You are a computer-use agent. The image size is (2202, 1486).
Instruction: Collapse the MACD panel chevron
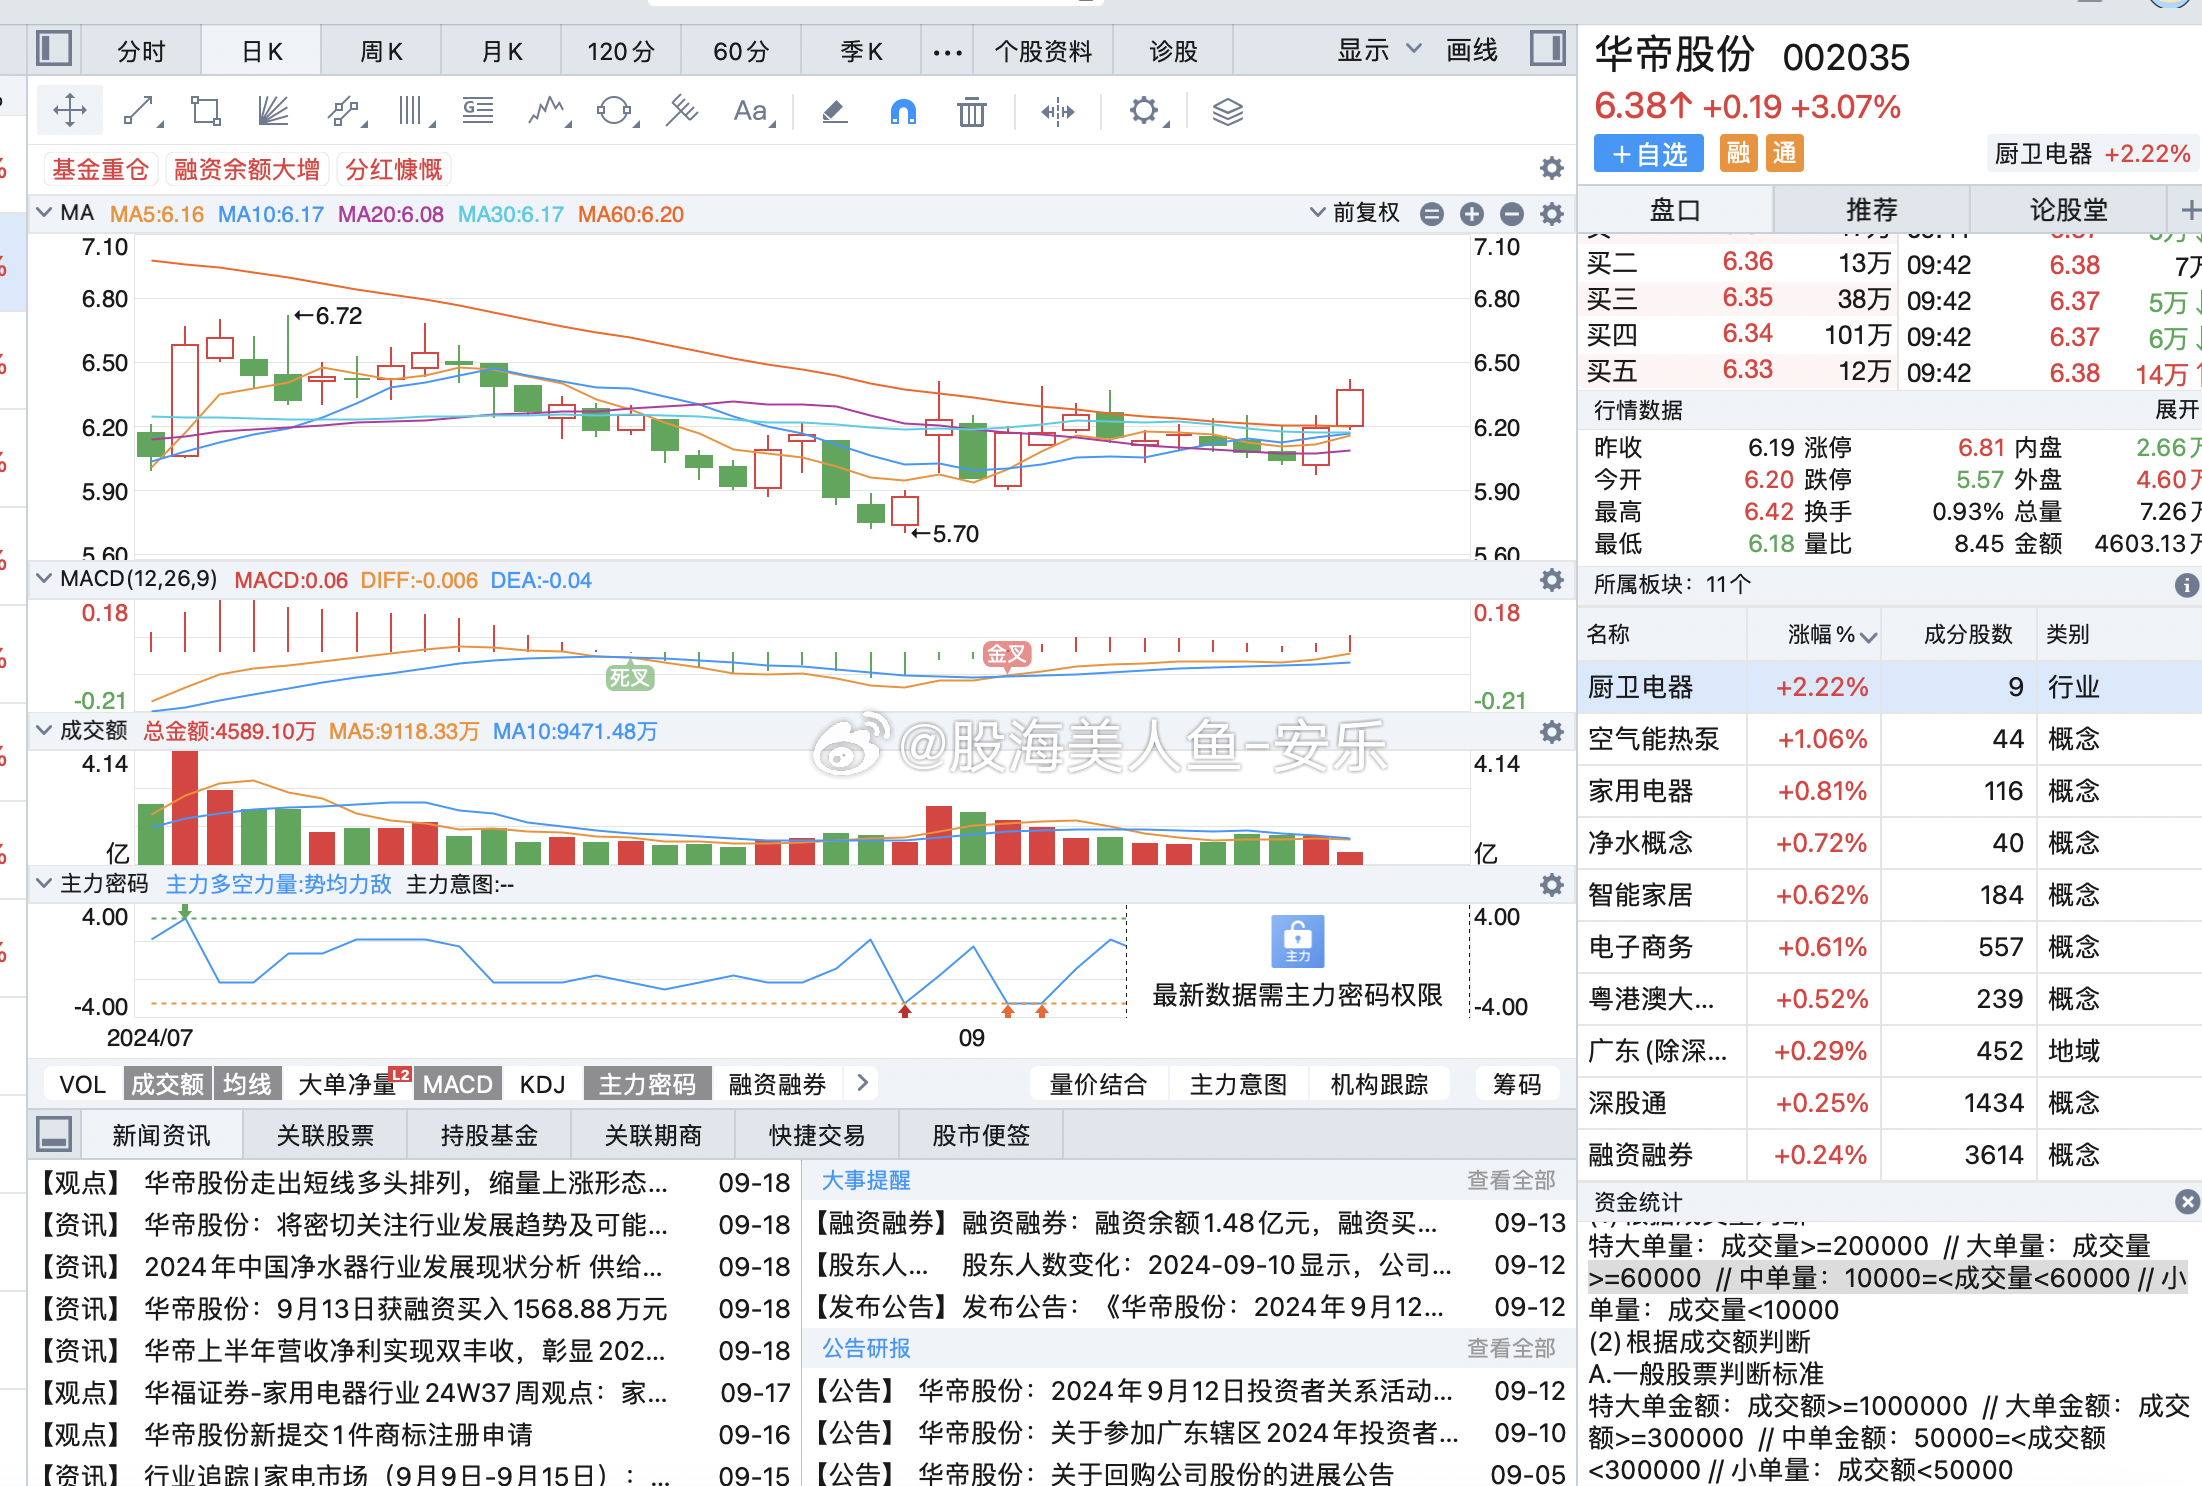pos(44,579)
